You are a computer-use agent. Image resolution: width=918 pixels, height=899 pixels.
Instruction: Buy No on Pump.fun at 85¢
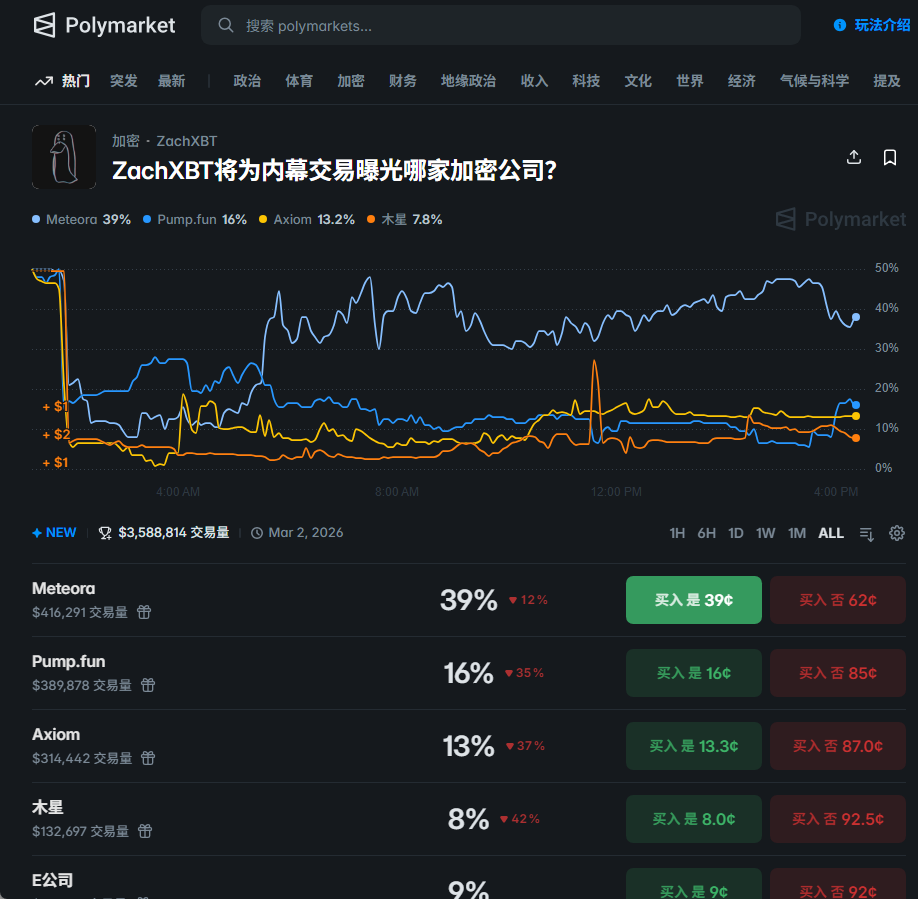tap(837, 673)
